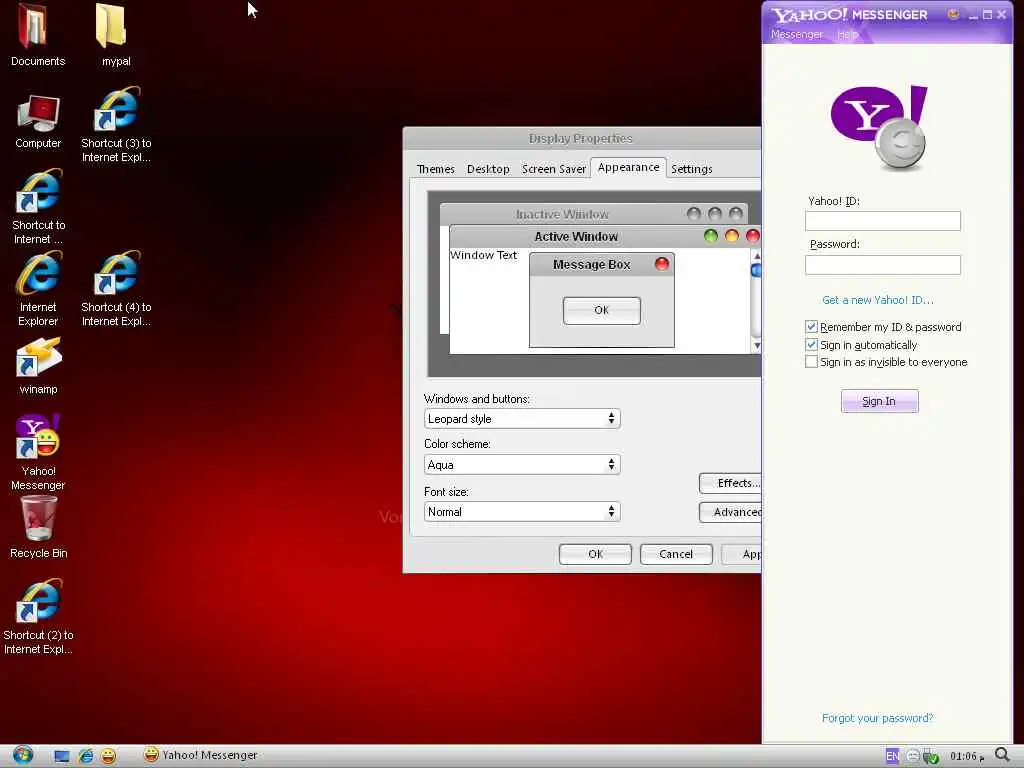The image size is (1024, 768).
Task: Select Shortcut (3) to Internet Explorer icon
Action: [x=116, y=125]
